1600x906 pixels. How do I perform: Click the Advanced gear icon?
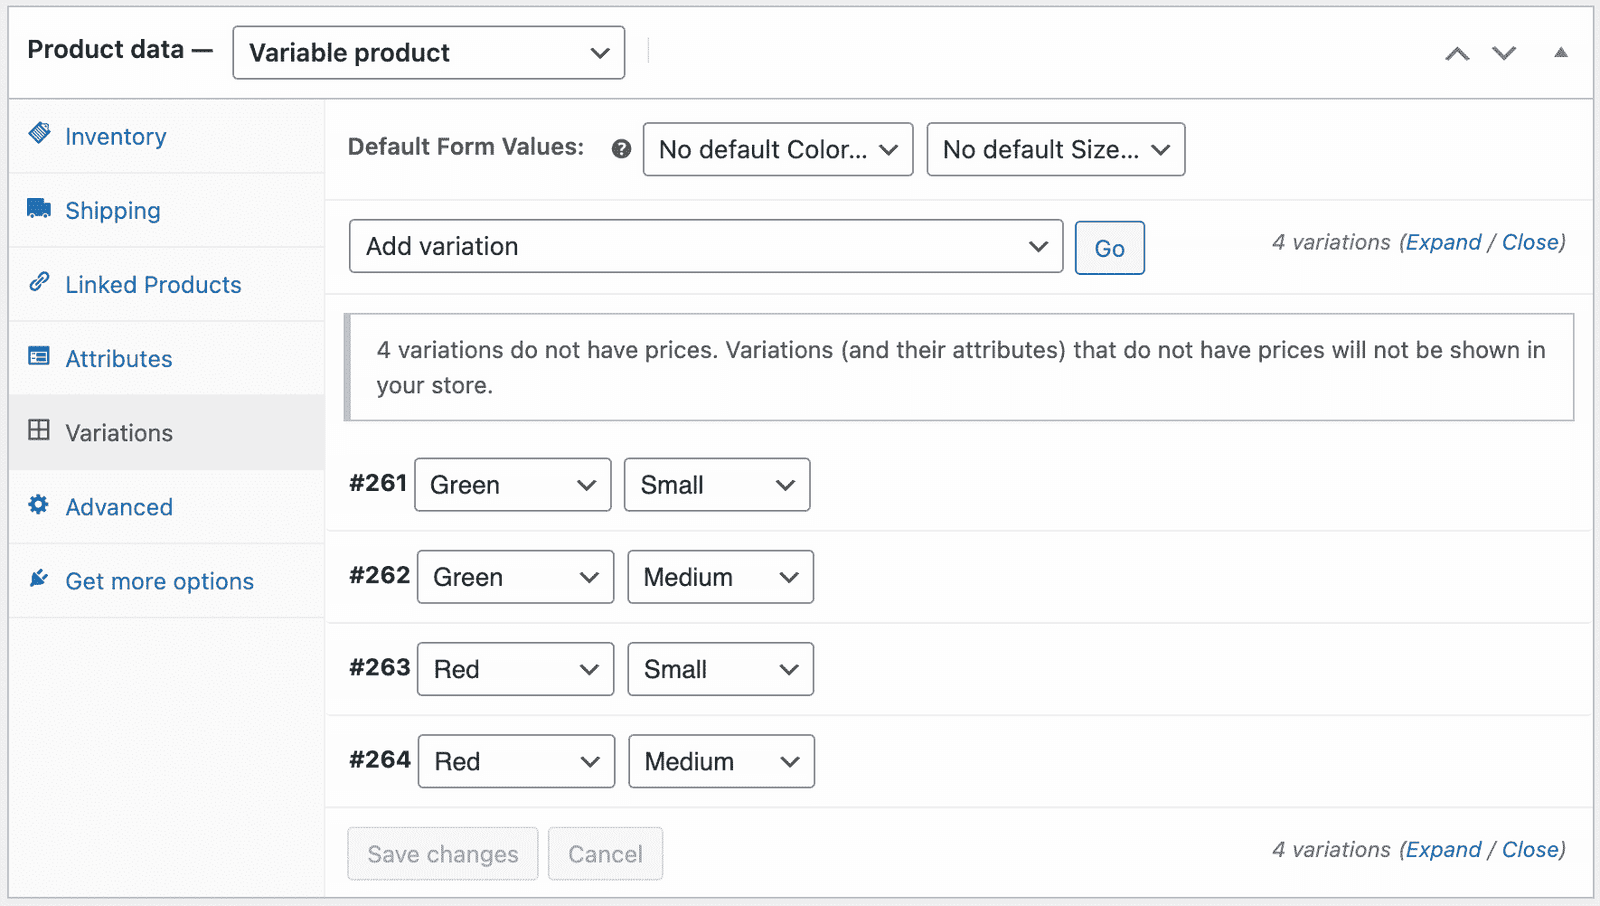(39, 504)
